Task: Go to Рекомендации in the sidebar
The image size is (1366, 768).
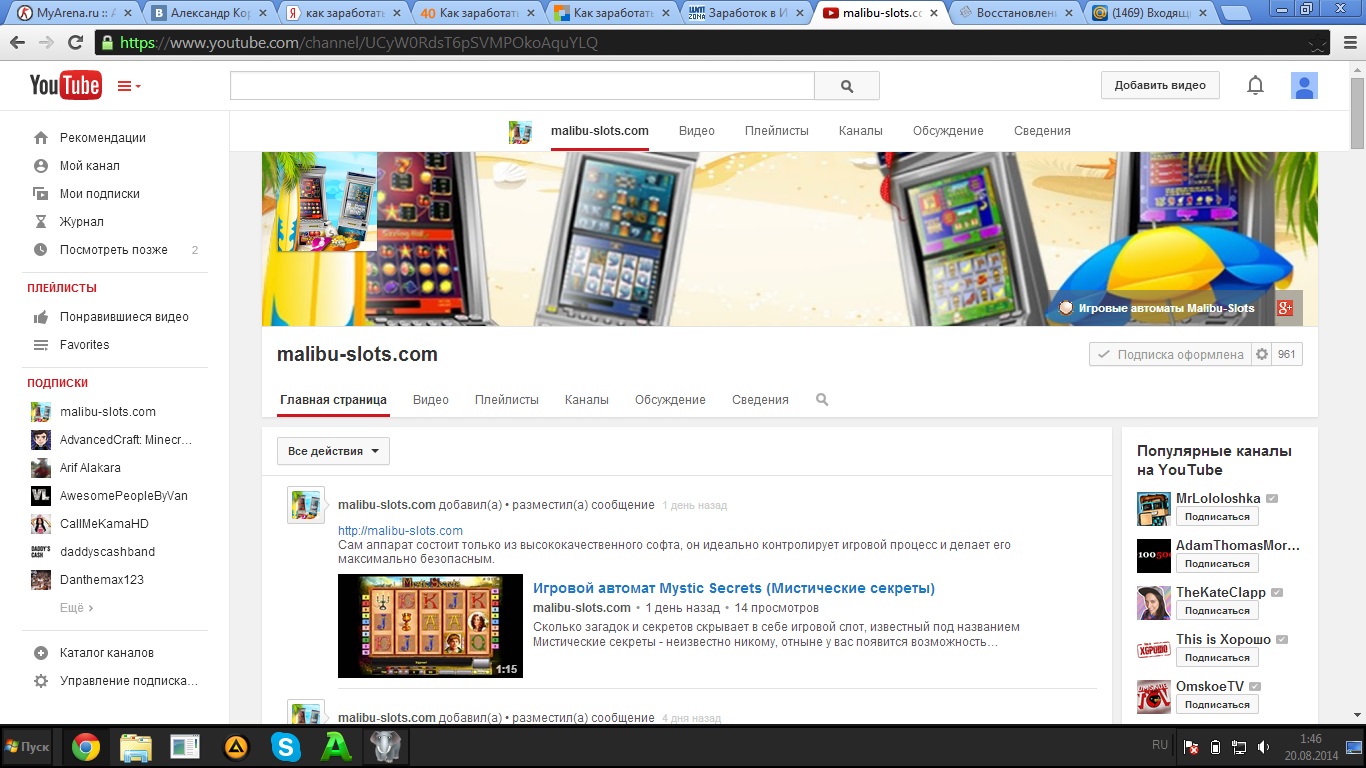Action: [102, 138]
